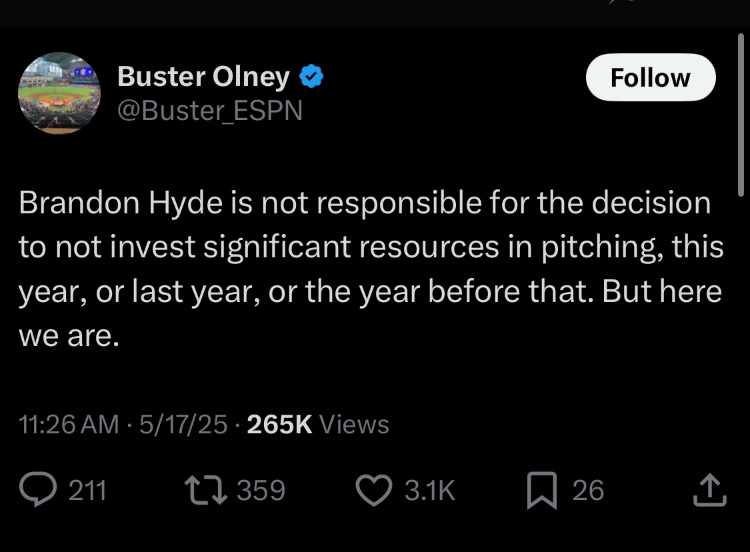Click the tweet text about Brandon Hyde
The width and height of the screenshot is (750, 552).
(x=371, y=269)
